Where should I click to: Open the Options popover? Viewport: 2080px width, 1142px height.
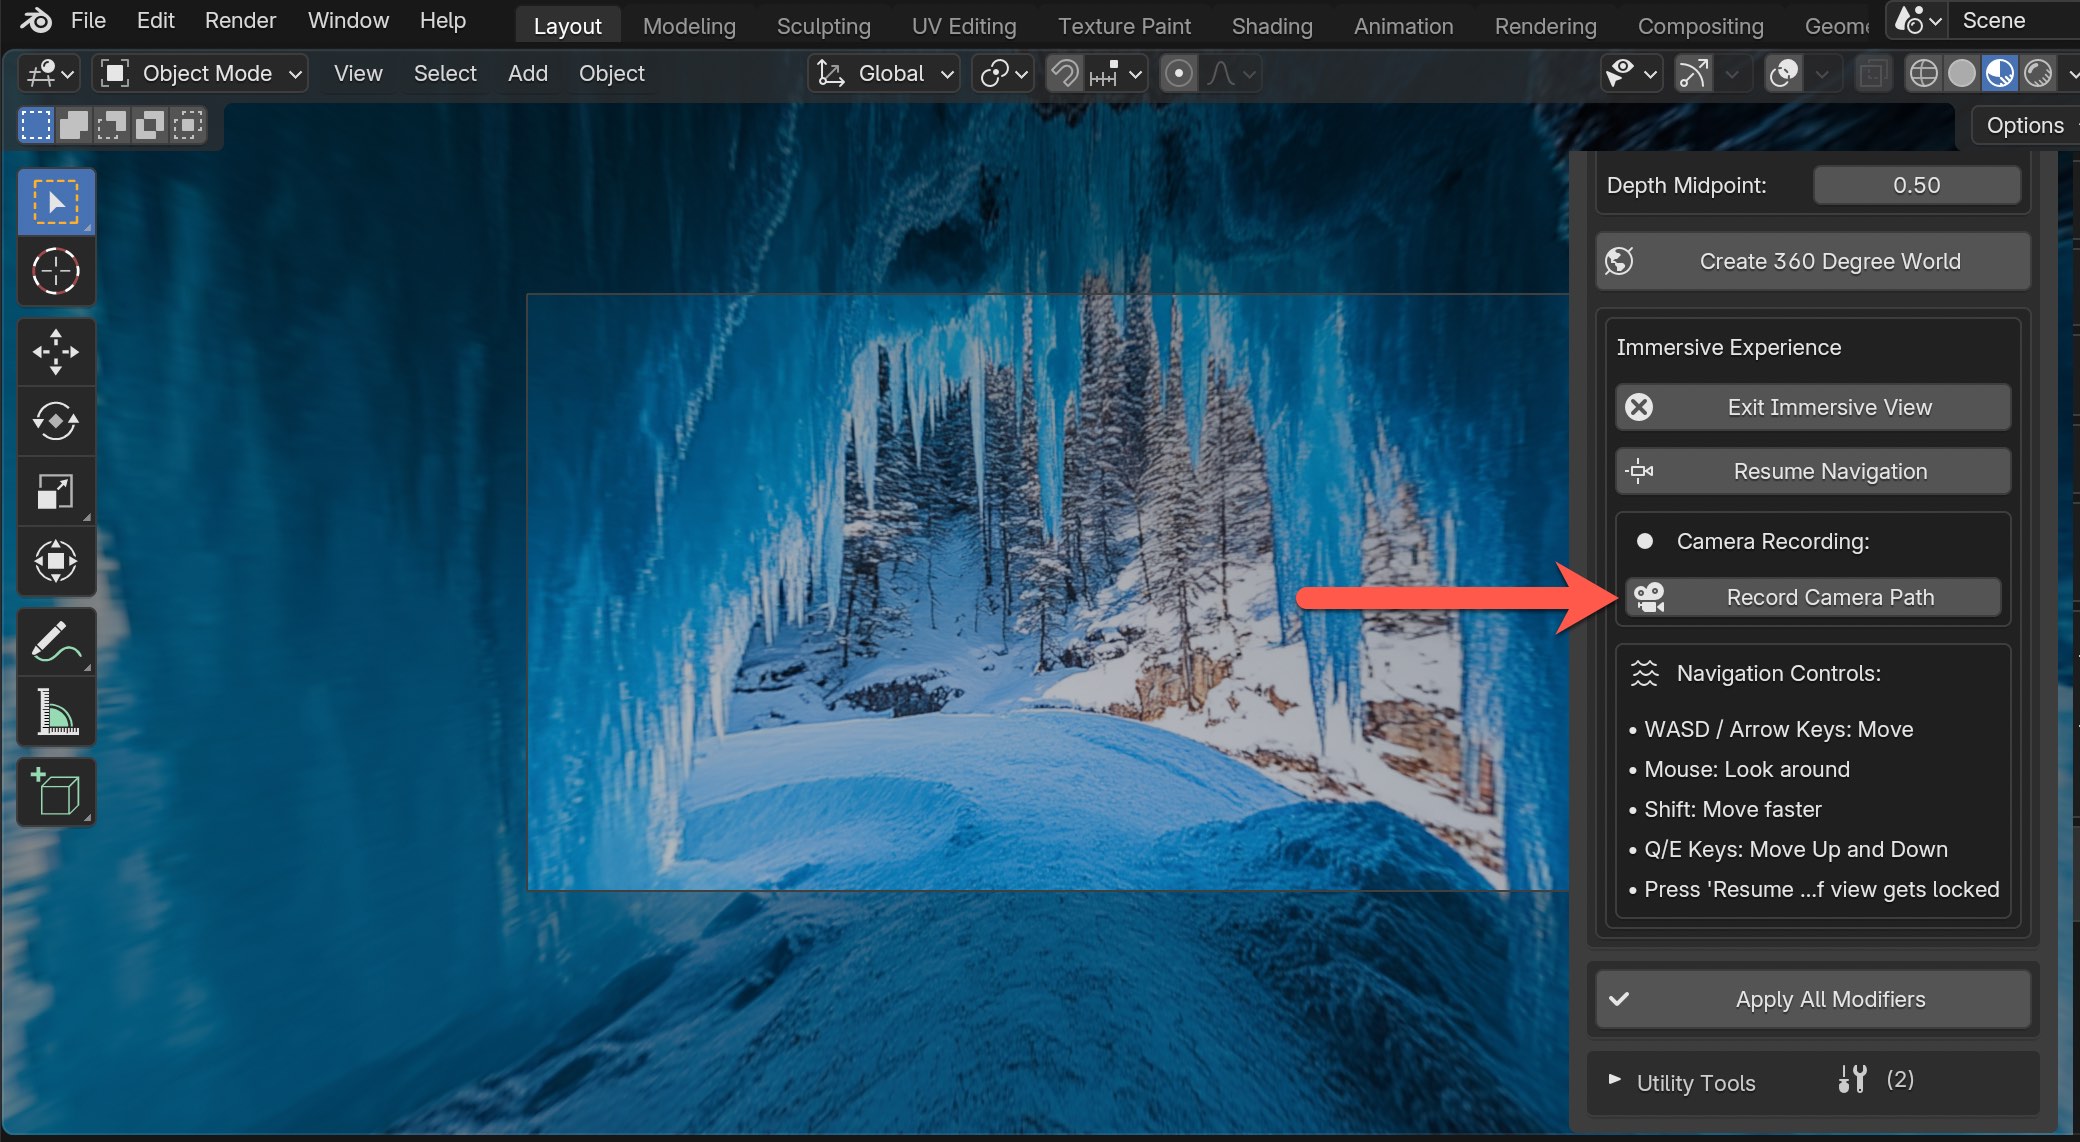(x=2024, y=125)
